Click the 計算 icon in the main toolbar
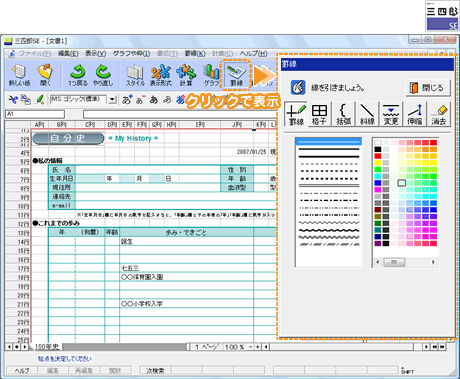This screenshot has height=379, width=460. pyautogui.click(x=186, y=74)
